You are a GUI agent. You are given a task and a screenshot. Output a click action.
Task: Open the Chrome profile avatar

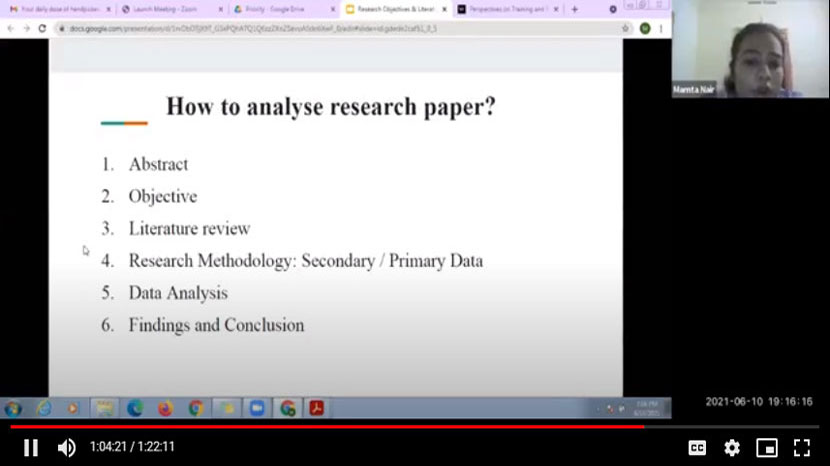(x=645, y=29)
